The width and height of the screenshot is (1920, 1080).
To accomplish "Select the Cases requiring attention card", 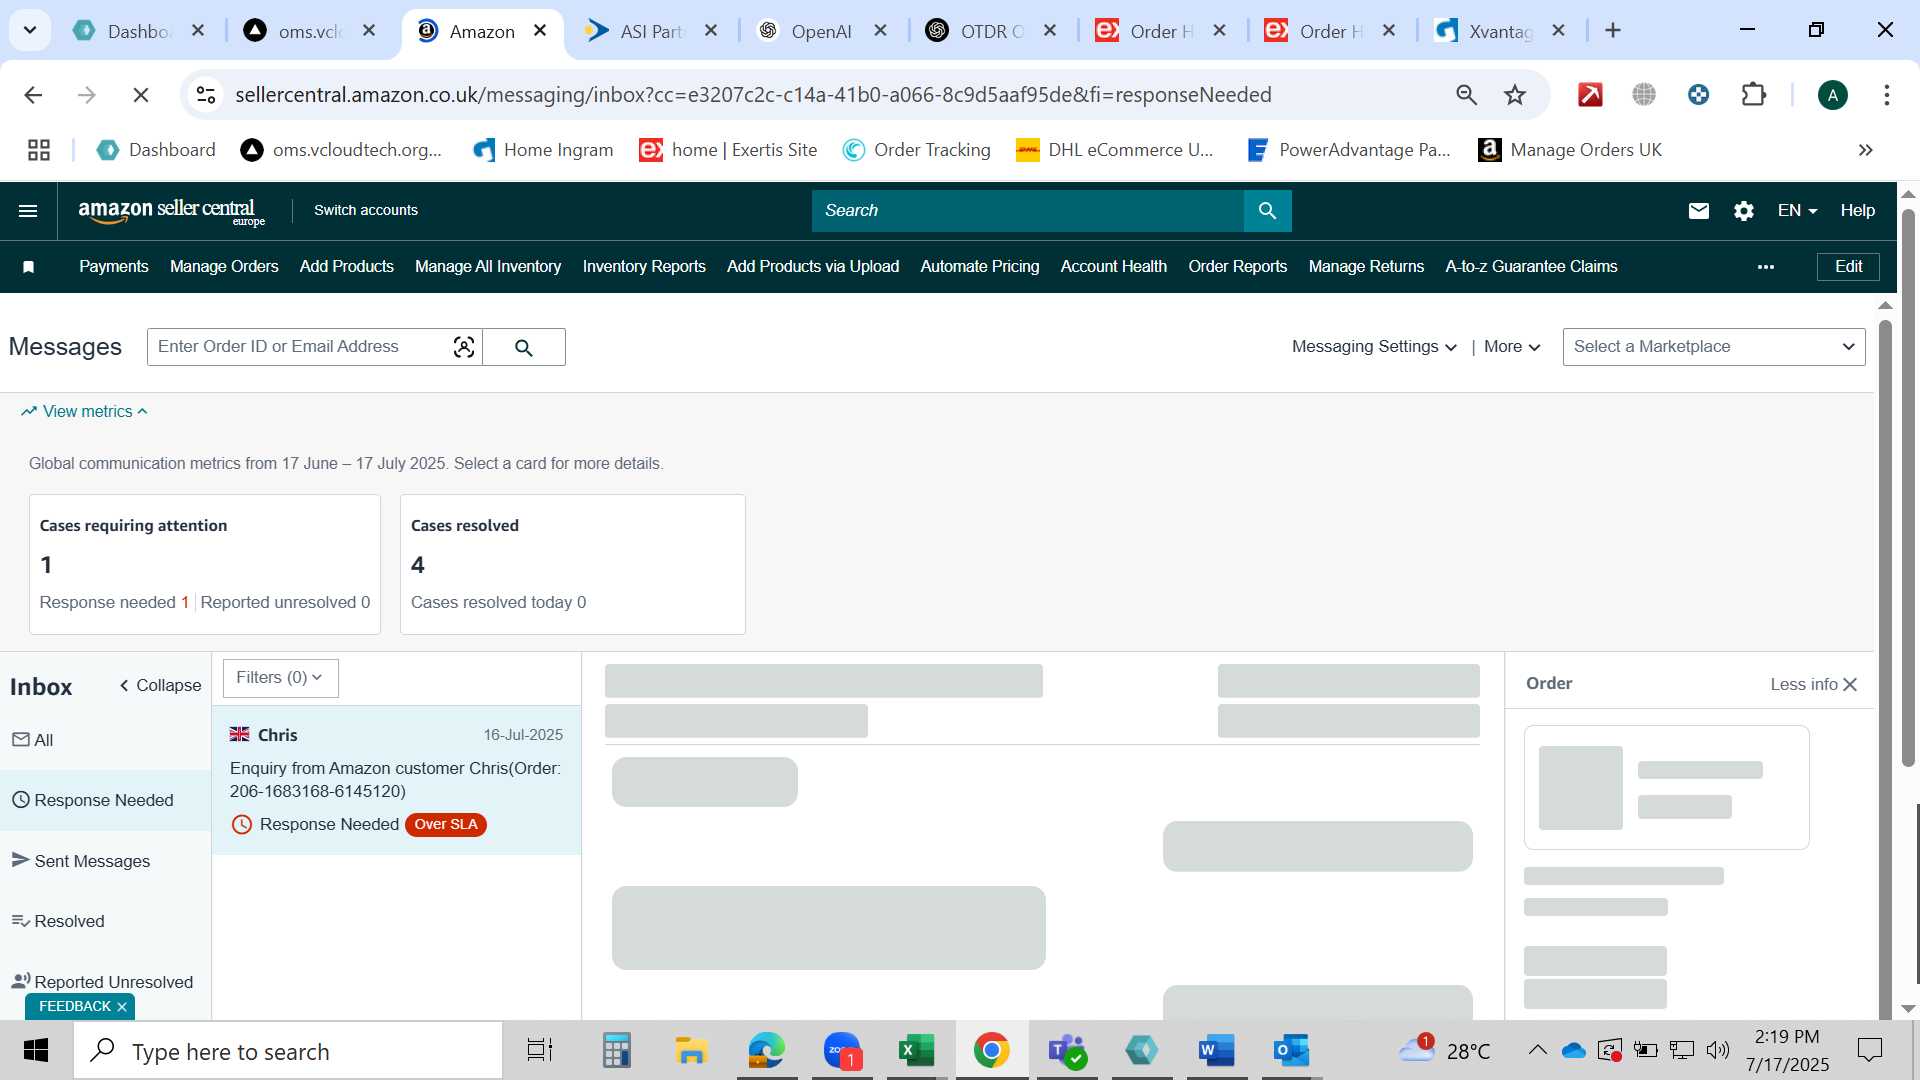I will coord(205,565).
